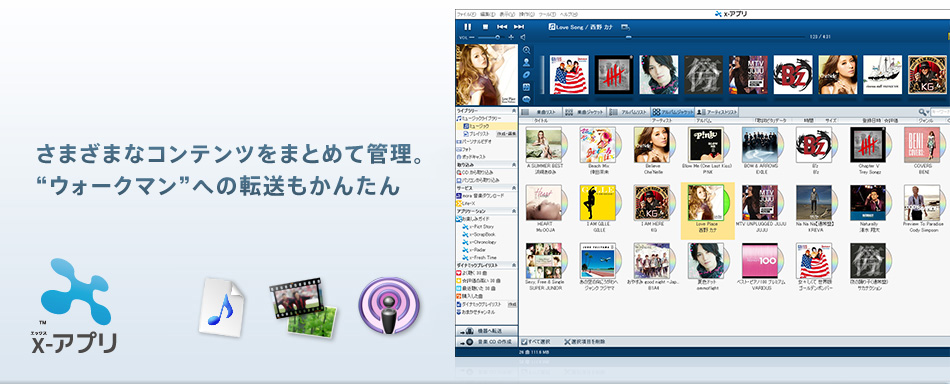950x384 pixels.
Task: Click the calendar icon beside the album art
Action: (x=526, y=87)
